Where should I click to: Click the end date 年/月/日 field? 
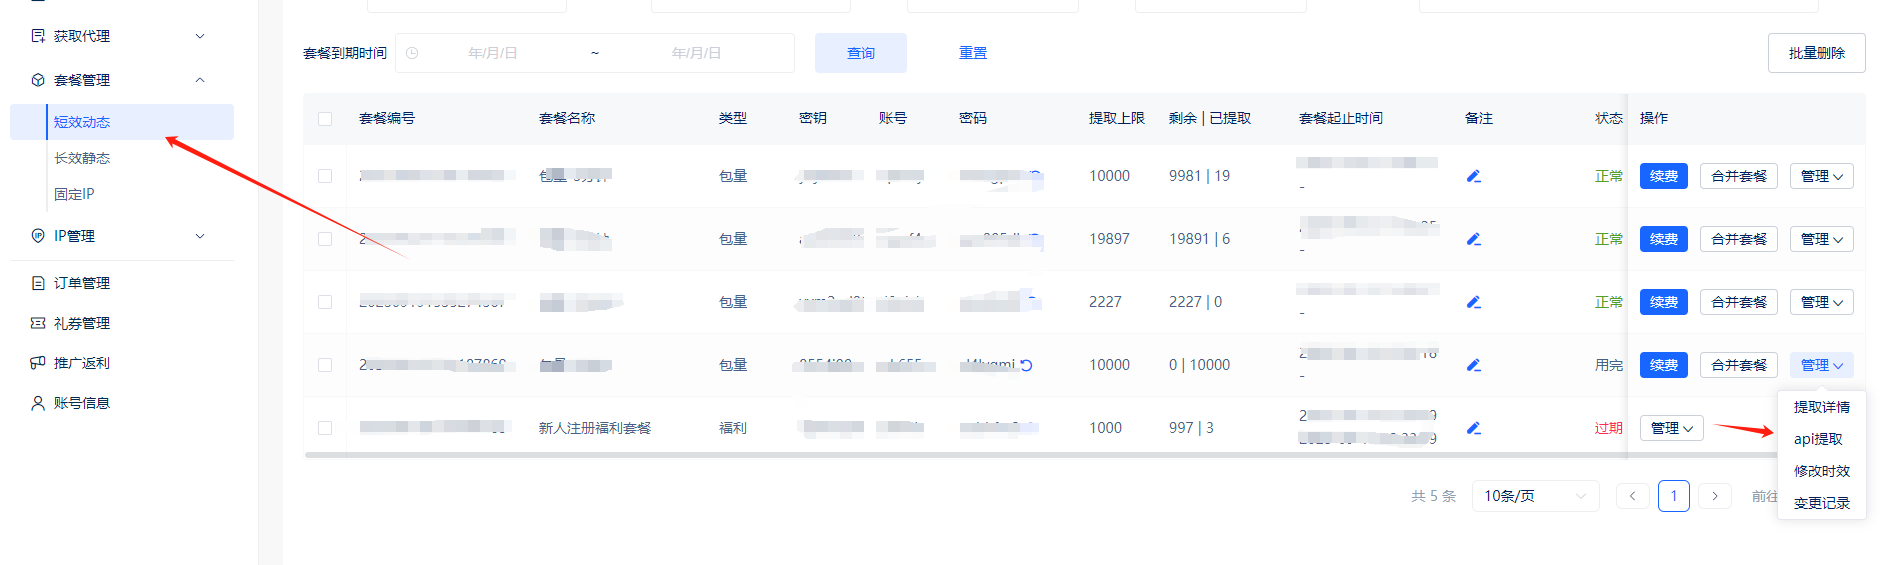coord(696,53)
